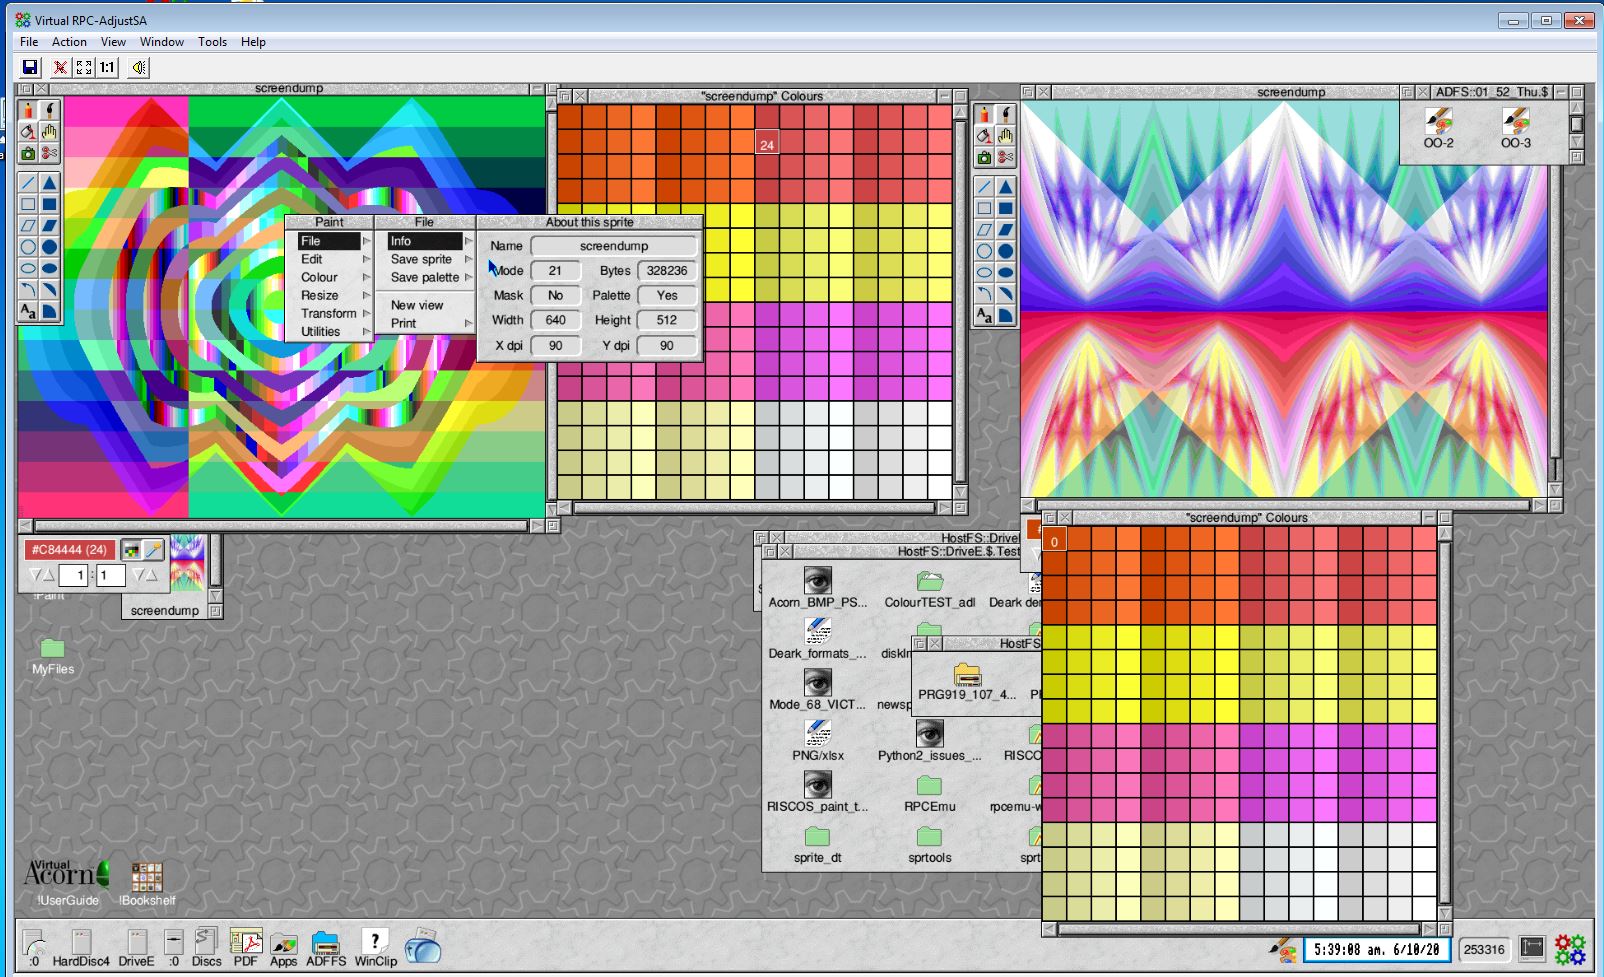Click the ADFFS icon on icon bar

coord(326,950)
